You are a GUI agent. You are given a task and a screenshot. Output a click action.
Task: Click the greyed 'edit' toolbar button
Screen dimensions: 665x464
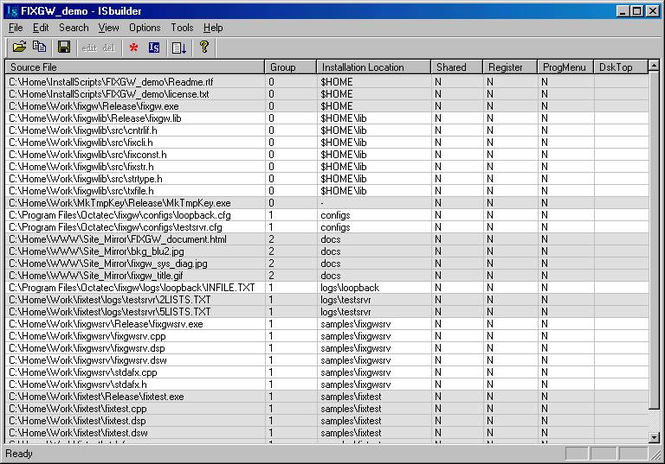point(89,48)
